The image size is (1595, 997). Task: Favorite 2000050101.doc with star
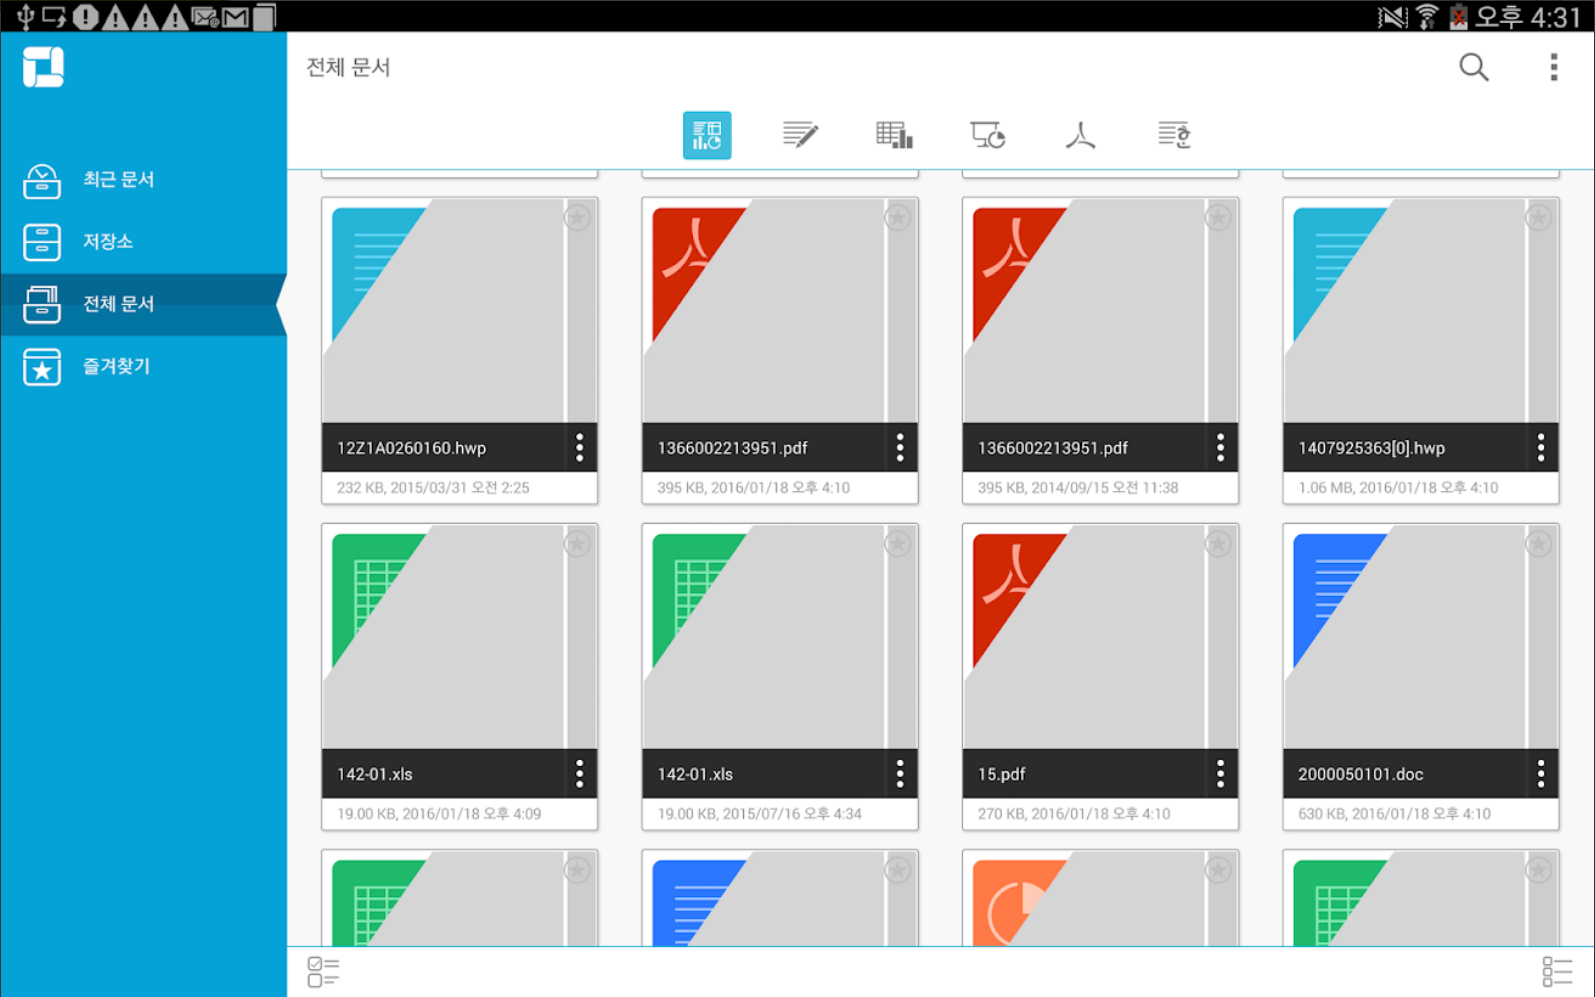click(1539, 543)
